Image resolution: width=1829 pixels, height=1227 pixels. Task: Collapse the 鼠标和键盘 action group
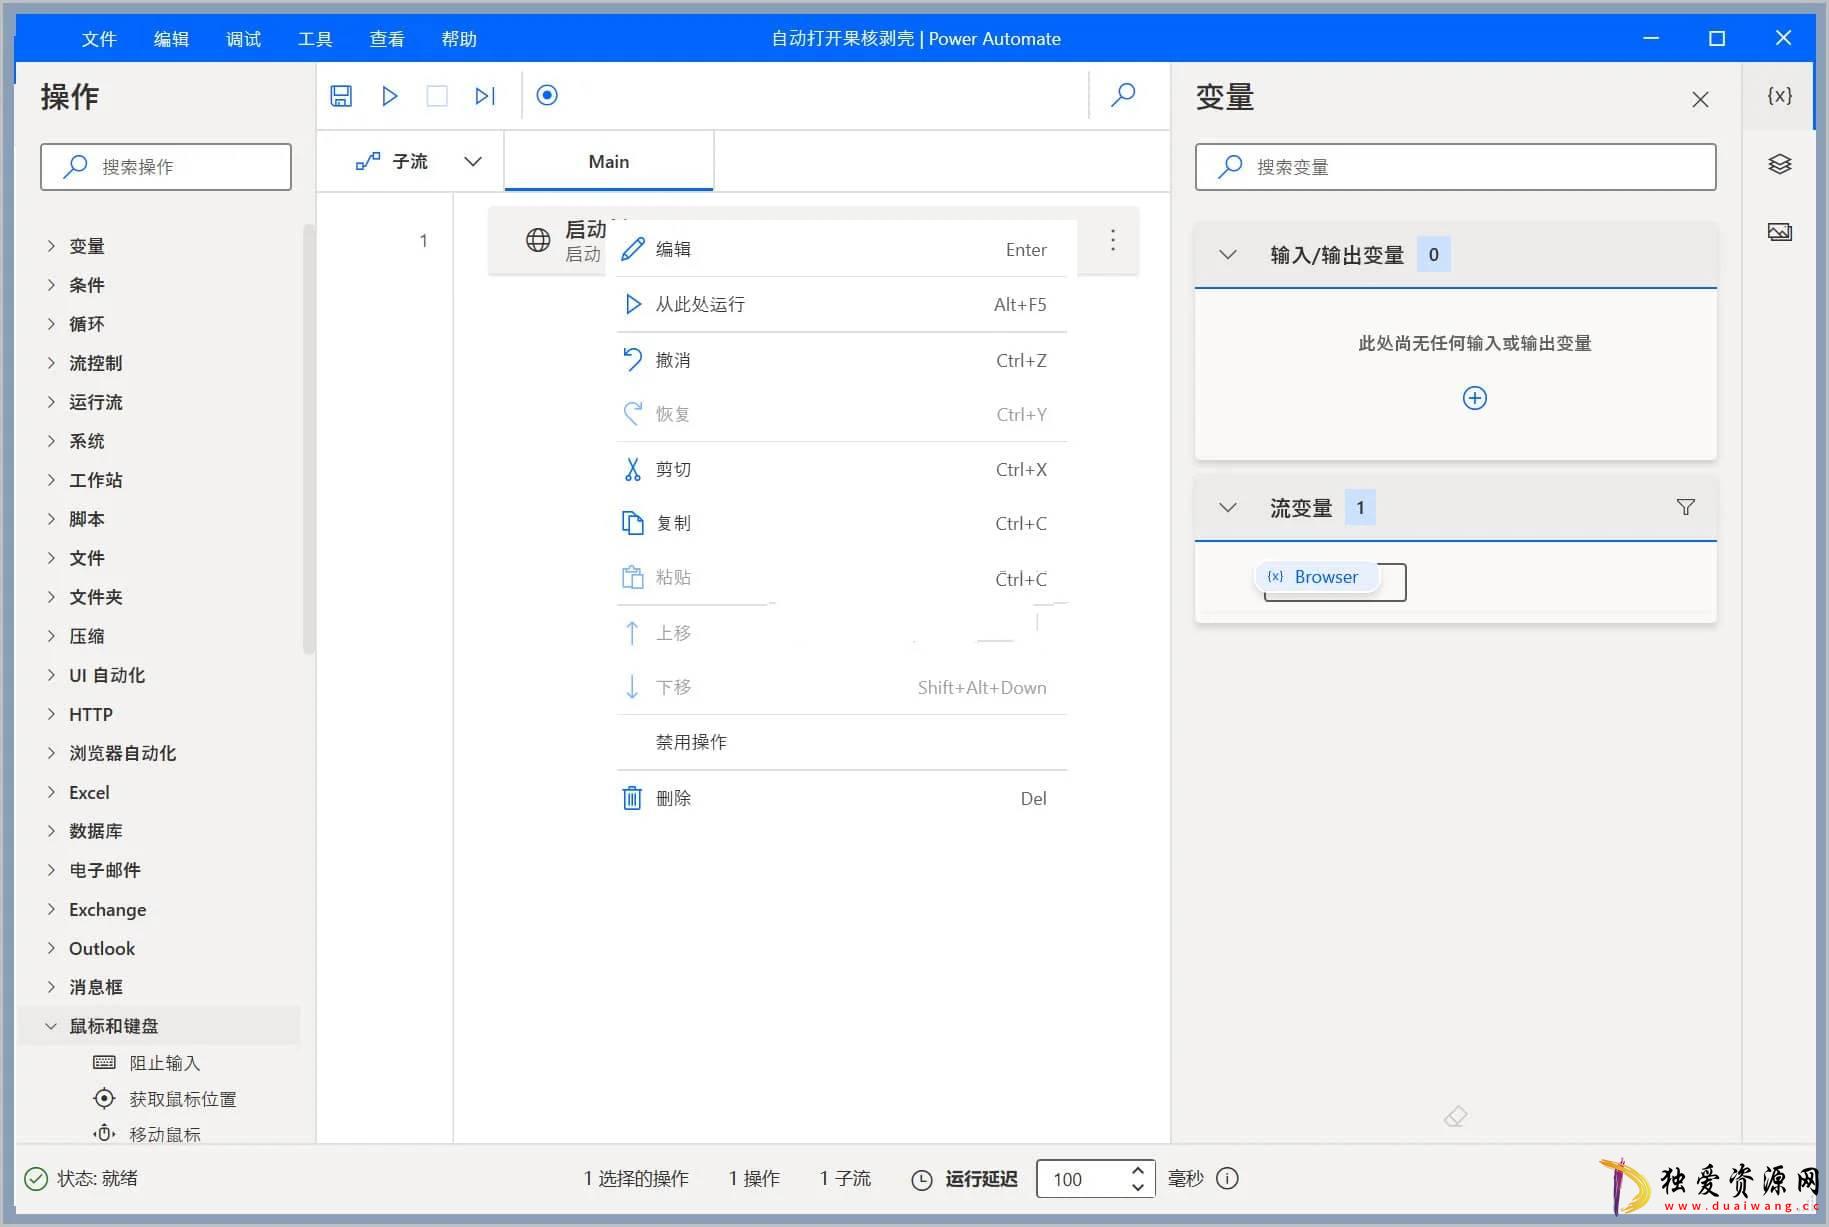(x=51, y=1026)
